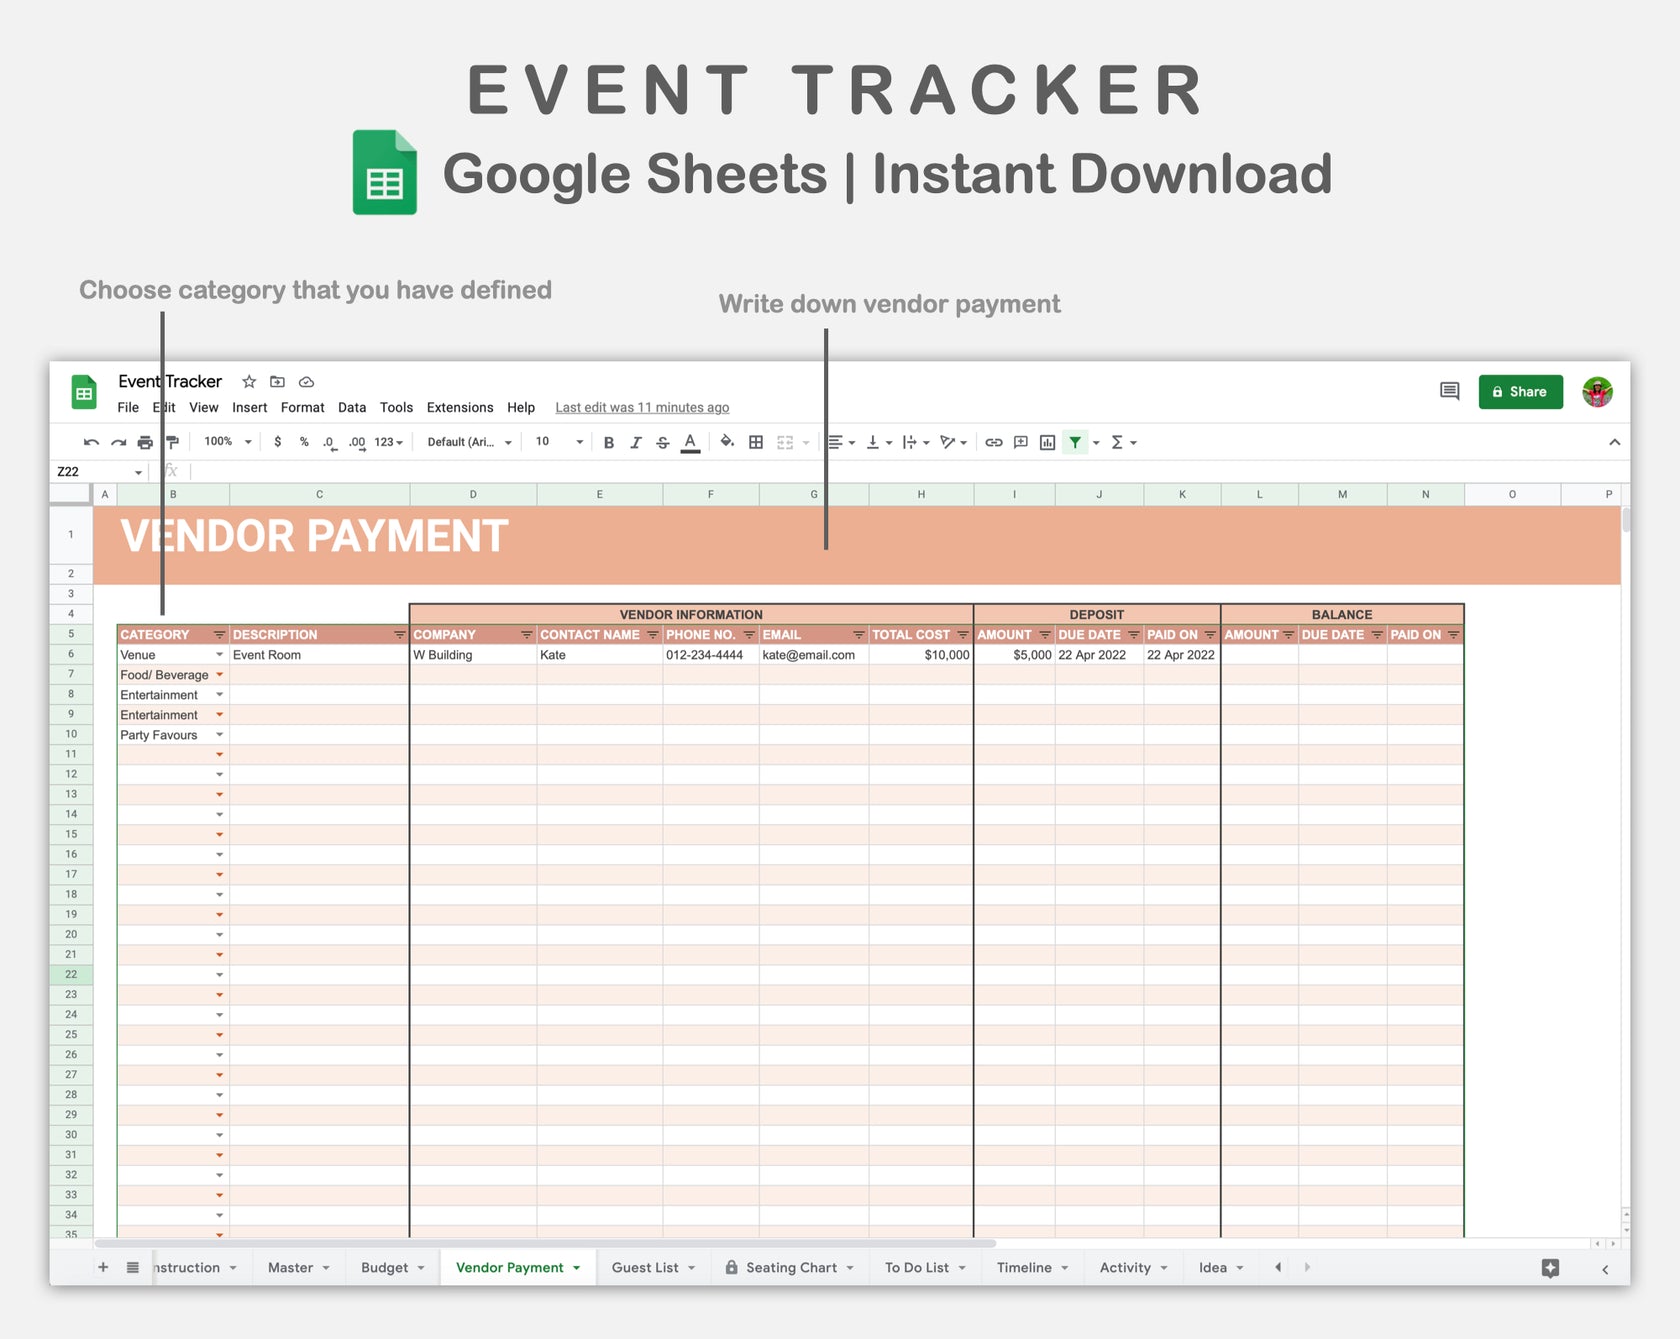
Task: Select the Borders icon
Action: tap(755, 441)
